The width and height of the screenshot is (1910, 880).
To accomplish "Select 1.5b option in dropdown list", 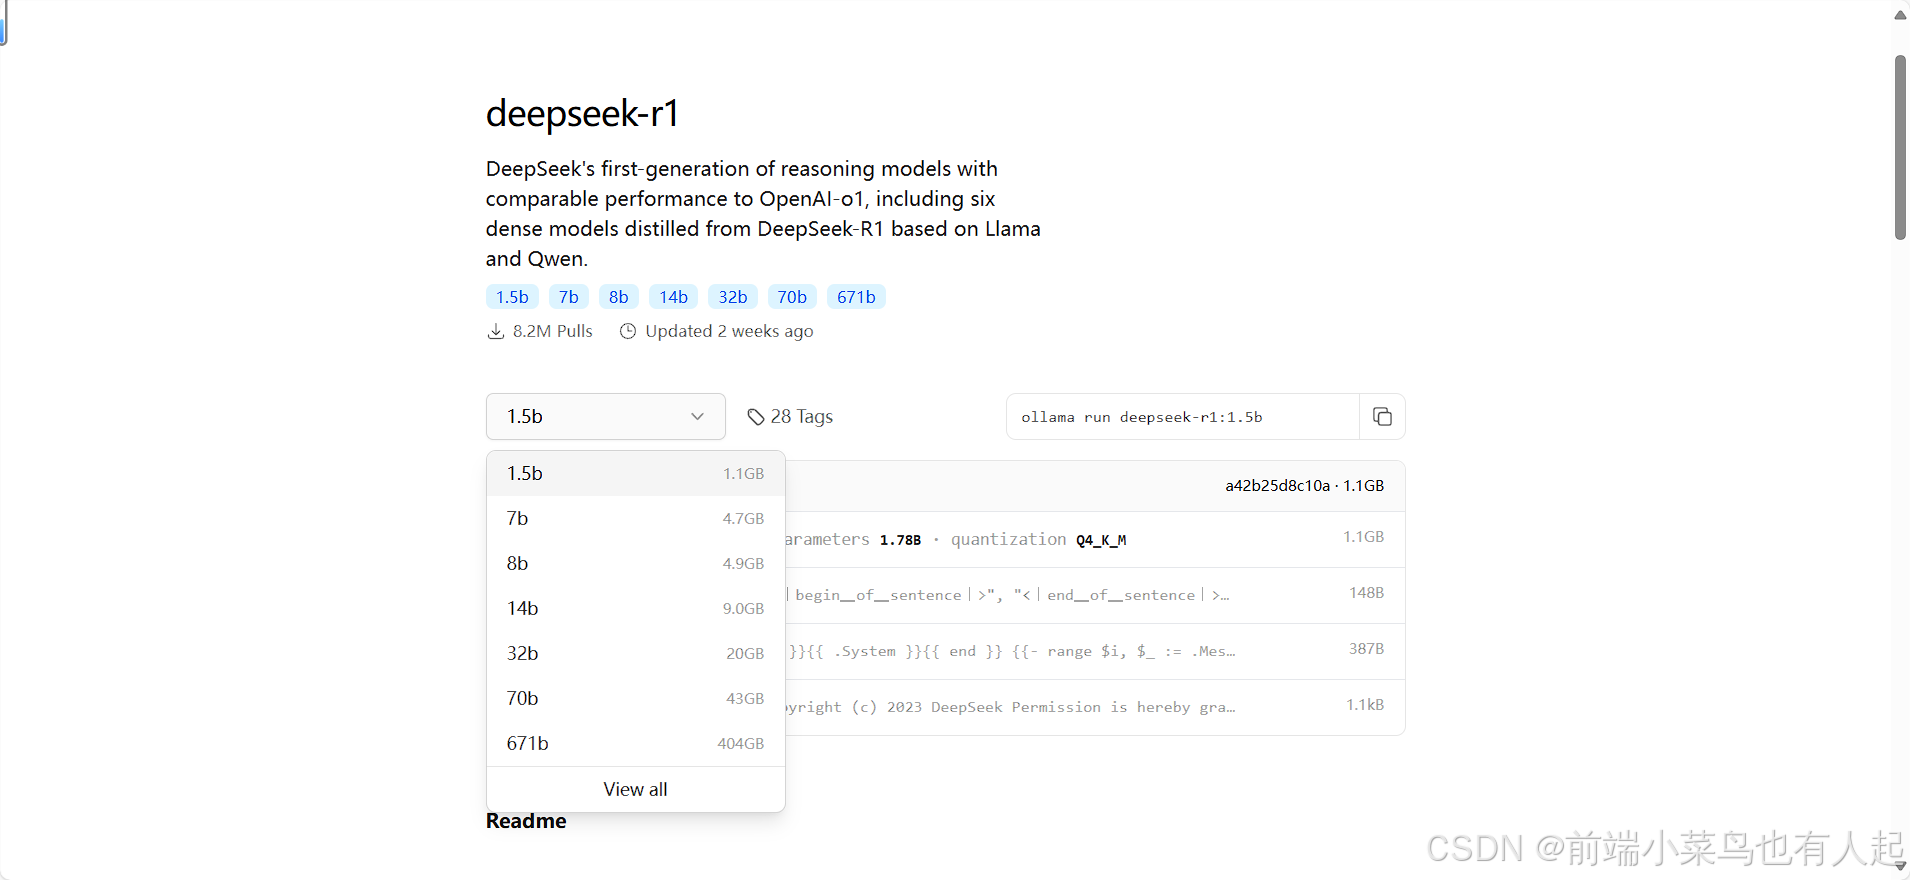I will (636, 473).
